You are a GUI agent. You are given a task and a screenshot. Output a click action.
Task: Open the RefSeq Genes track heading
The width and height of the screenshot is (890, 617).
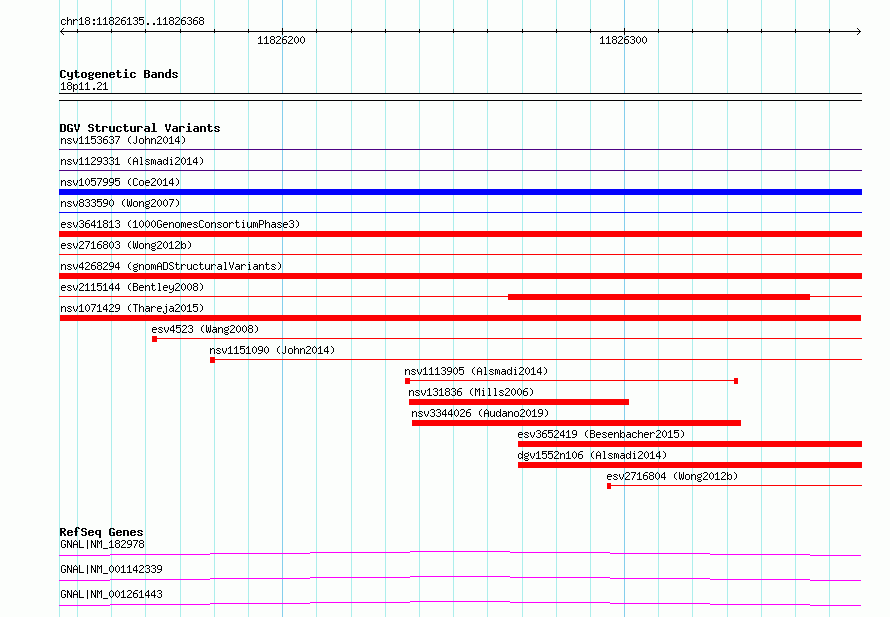point(101,532)
